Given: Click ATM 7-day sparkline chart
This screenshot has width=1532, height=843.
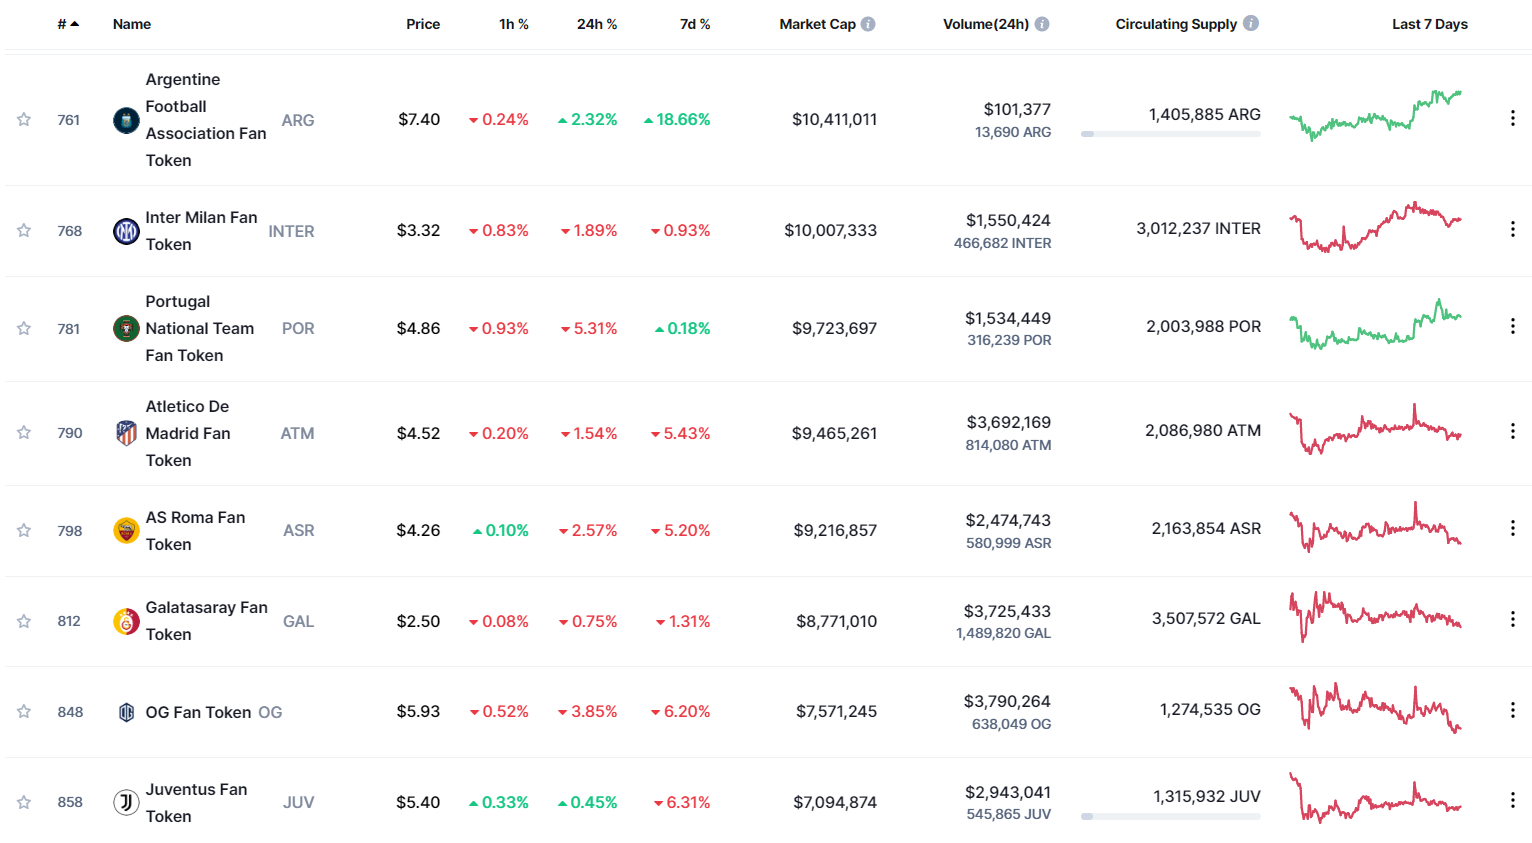Looking at the screenshot, I should coord(1375,429).
